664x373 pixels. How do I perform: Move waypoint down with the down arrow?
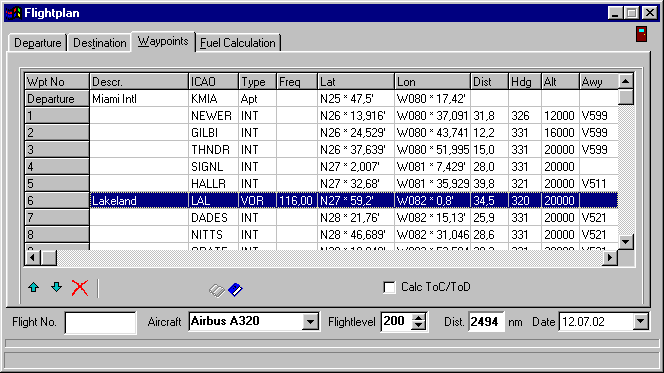(56, 288)
